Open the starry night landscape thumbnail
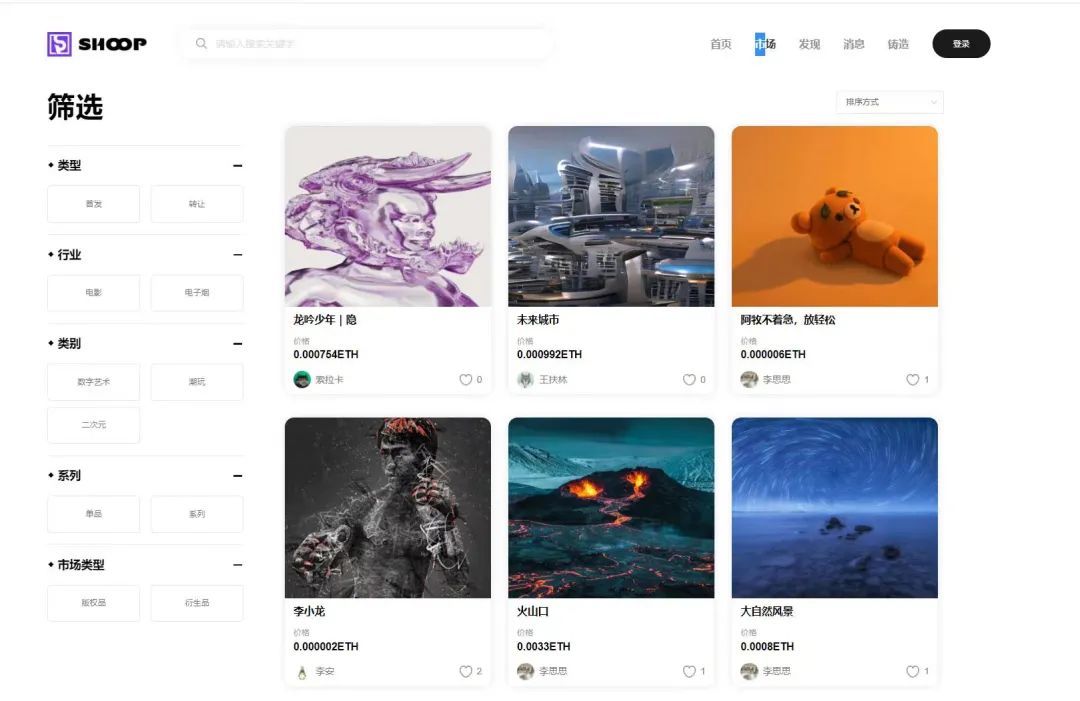1080x701 pixels. pos(835,508)
